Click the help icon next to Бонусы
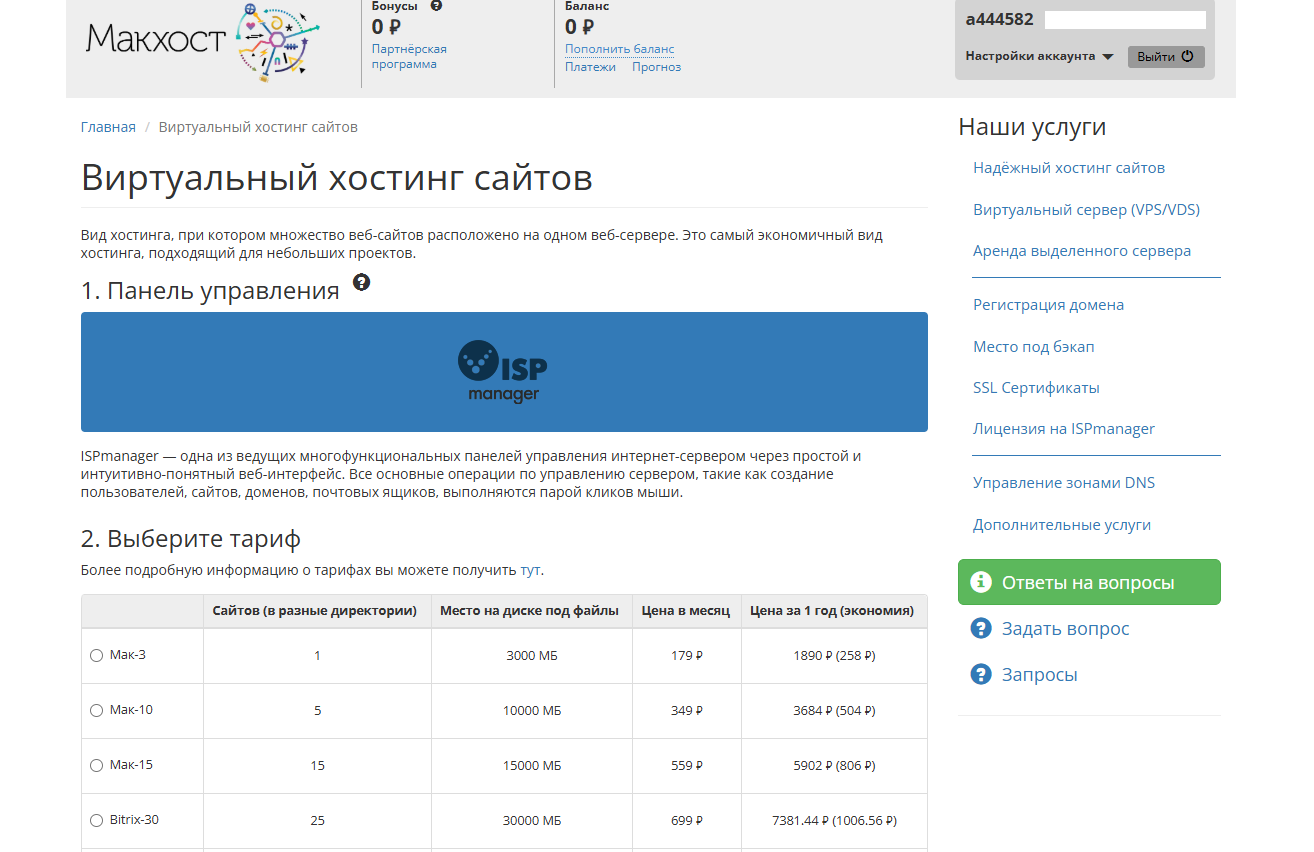The height and width of the screenshot is (852, 1314). pos(436,6)
